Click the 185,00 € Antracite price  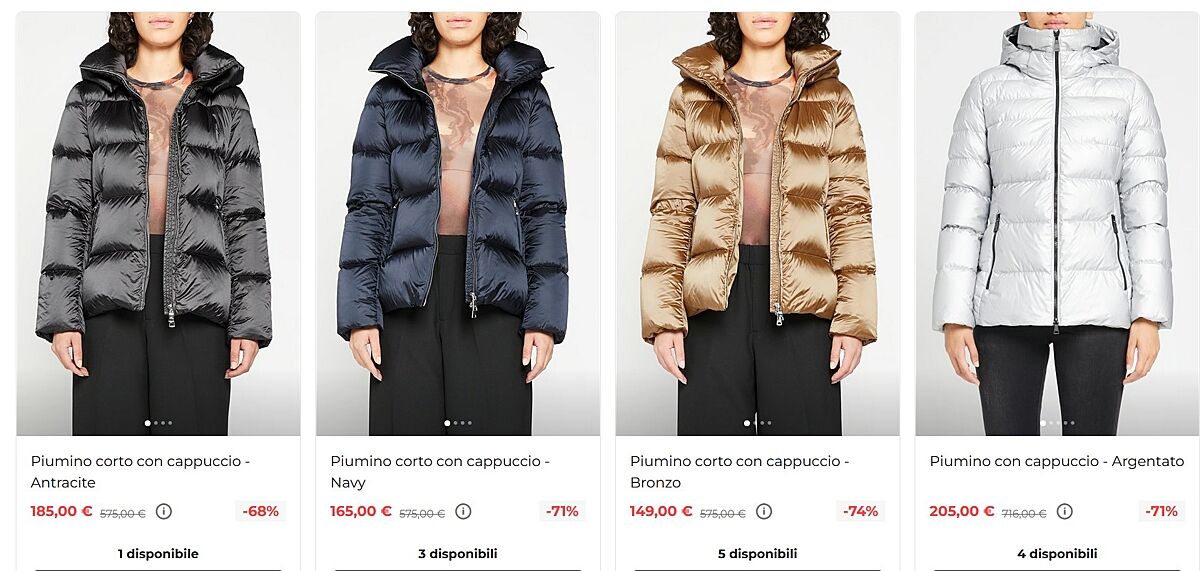click(x=61, y=511)
